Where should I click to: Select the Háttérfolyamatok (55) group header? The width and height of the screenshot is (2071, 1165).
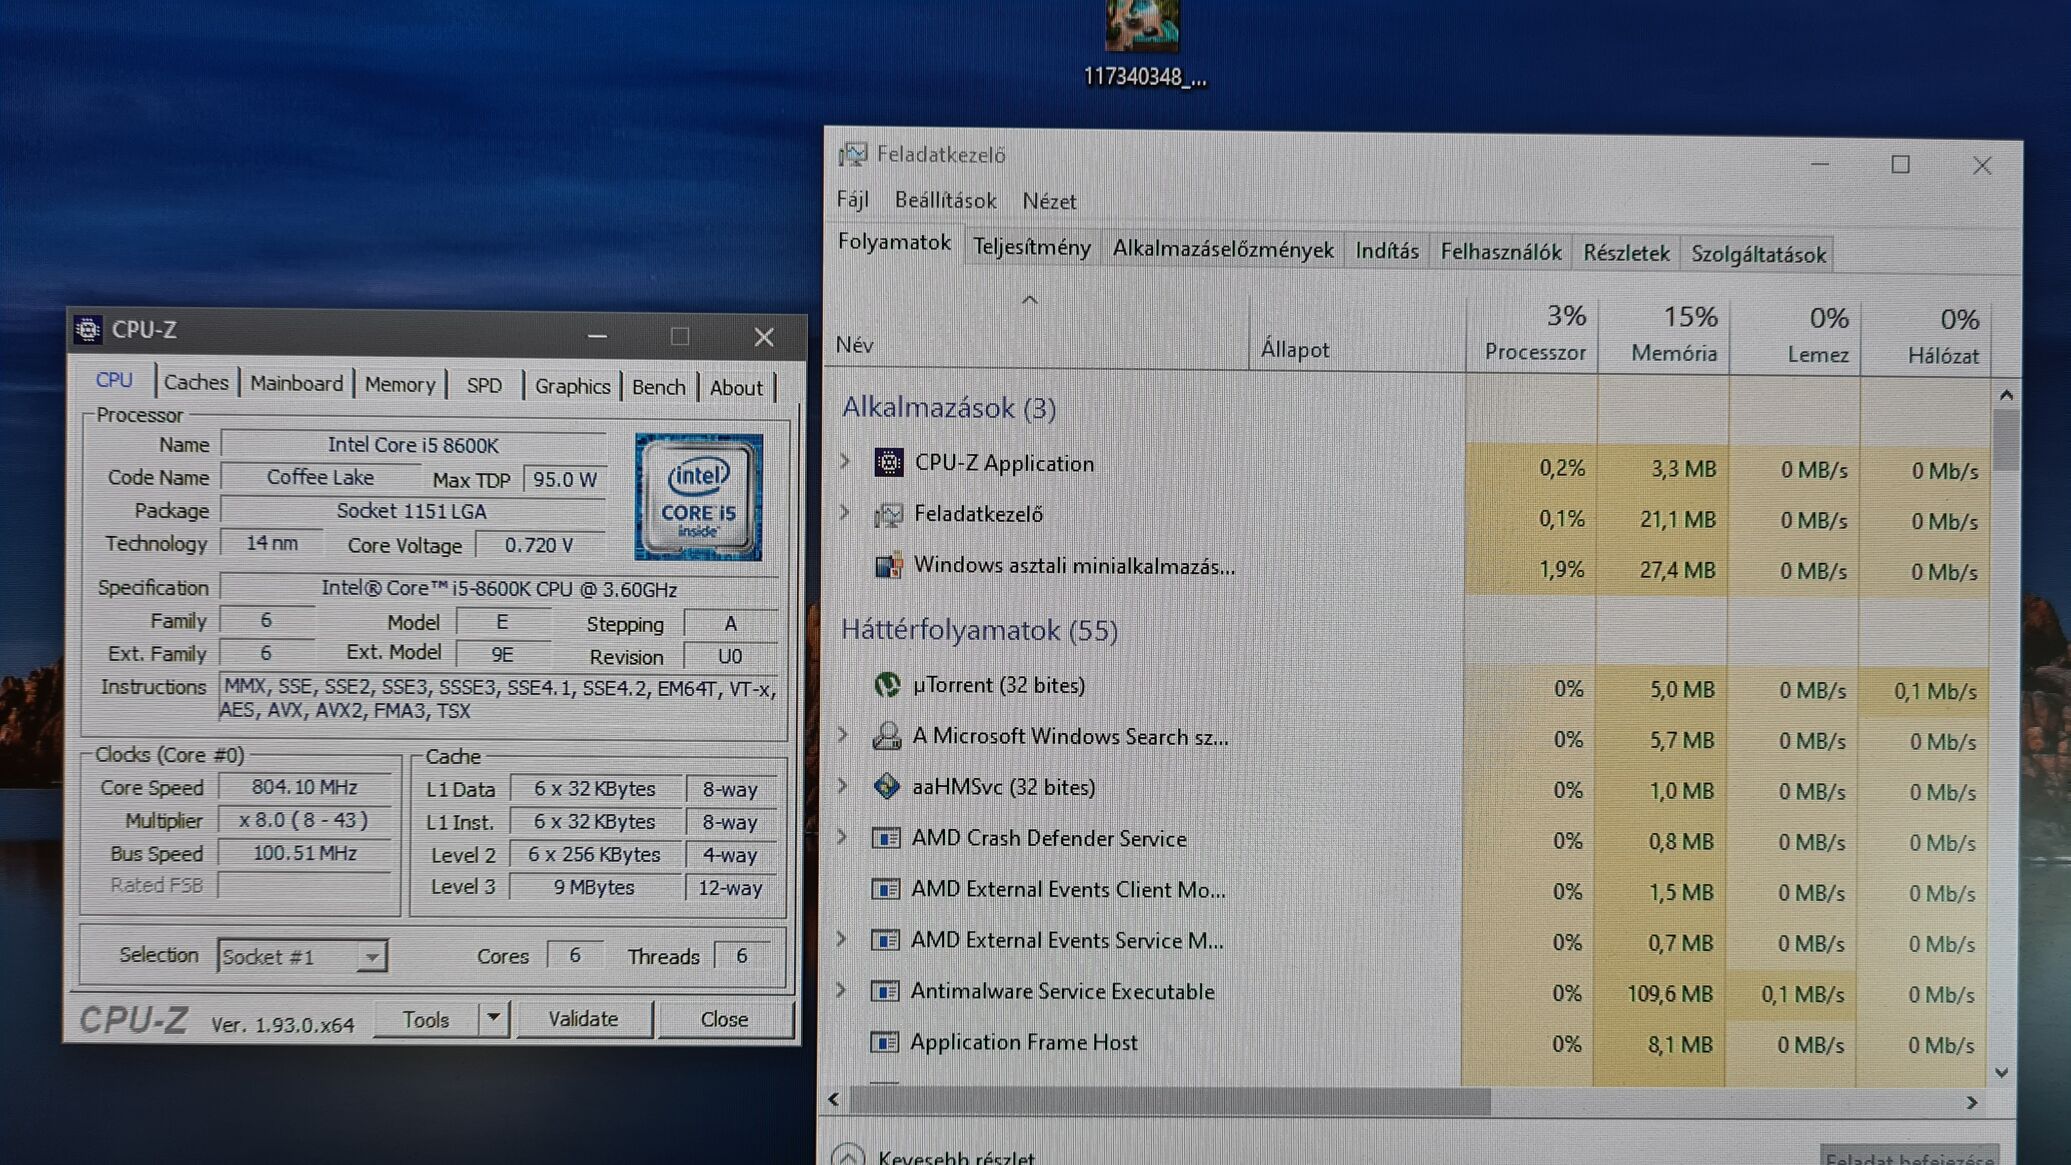[979, 630]
